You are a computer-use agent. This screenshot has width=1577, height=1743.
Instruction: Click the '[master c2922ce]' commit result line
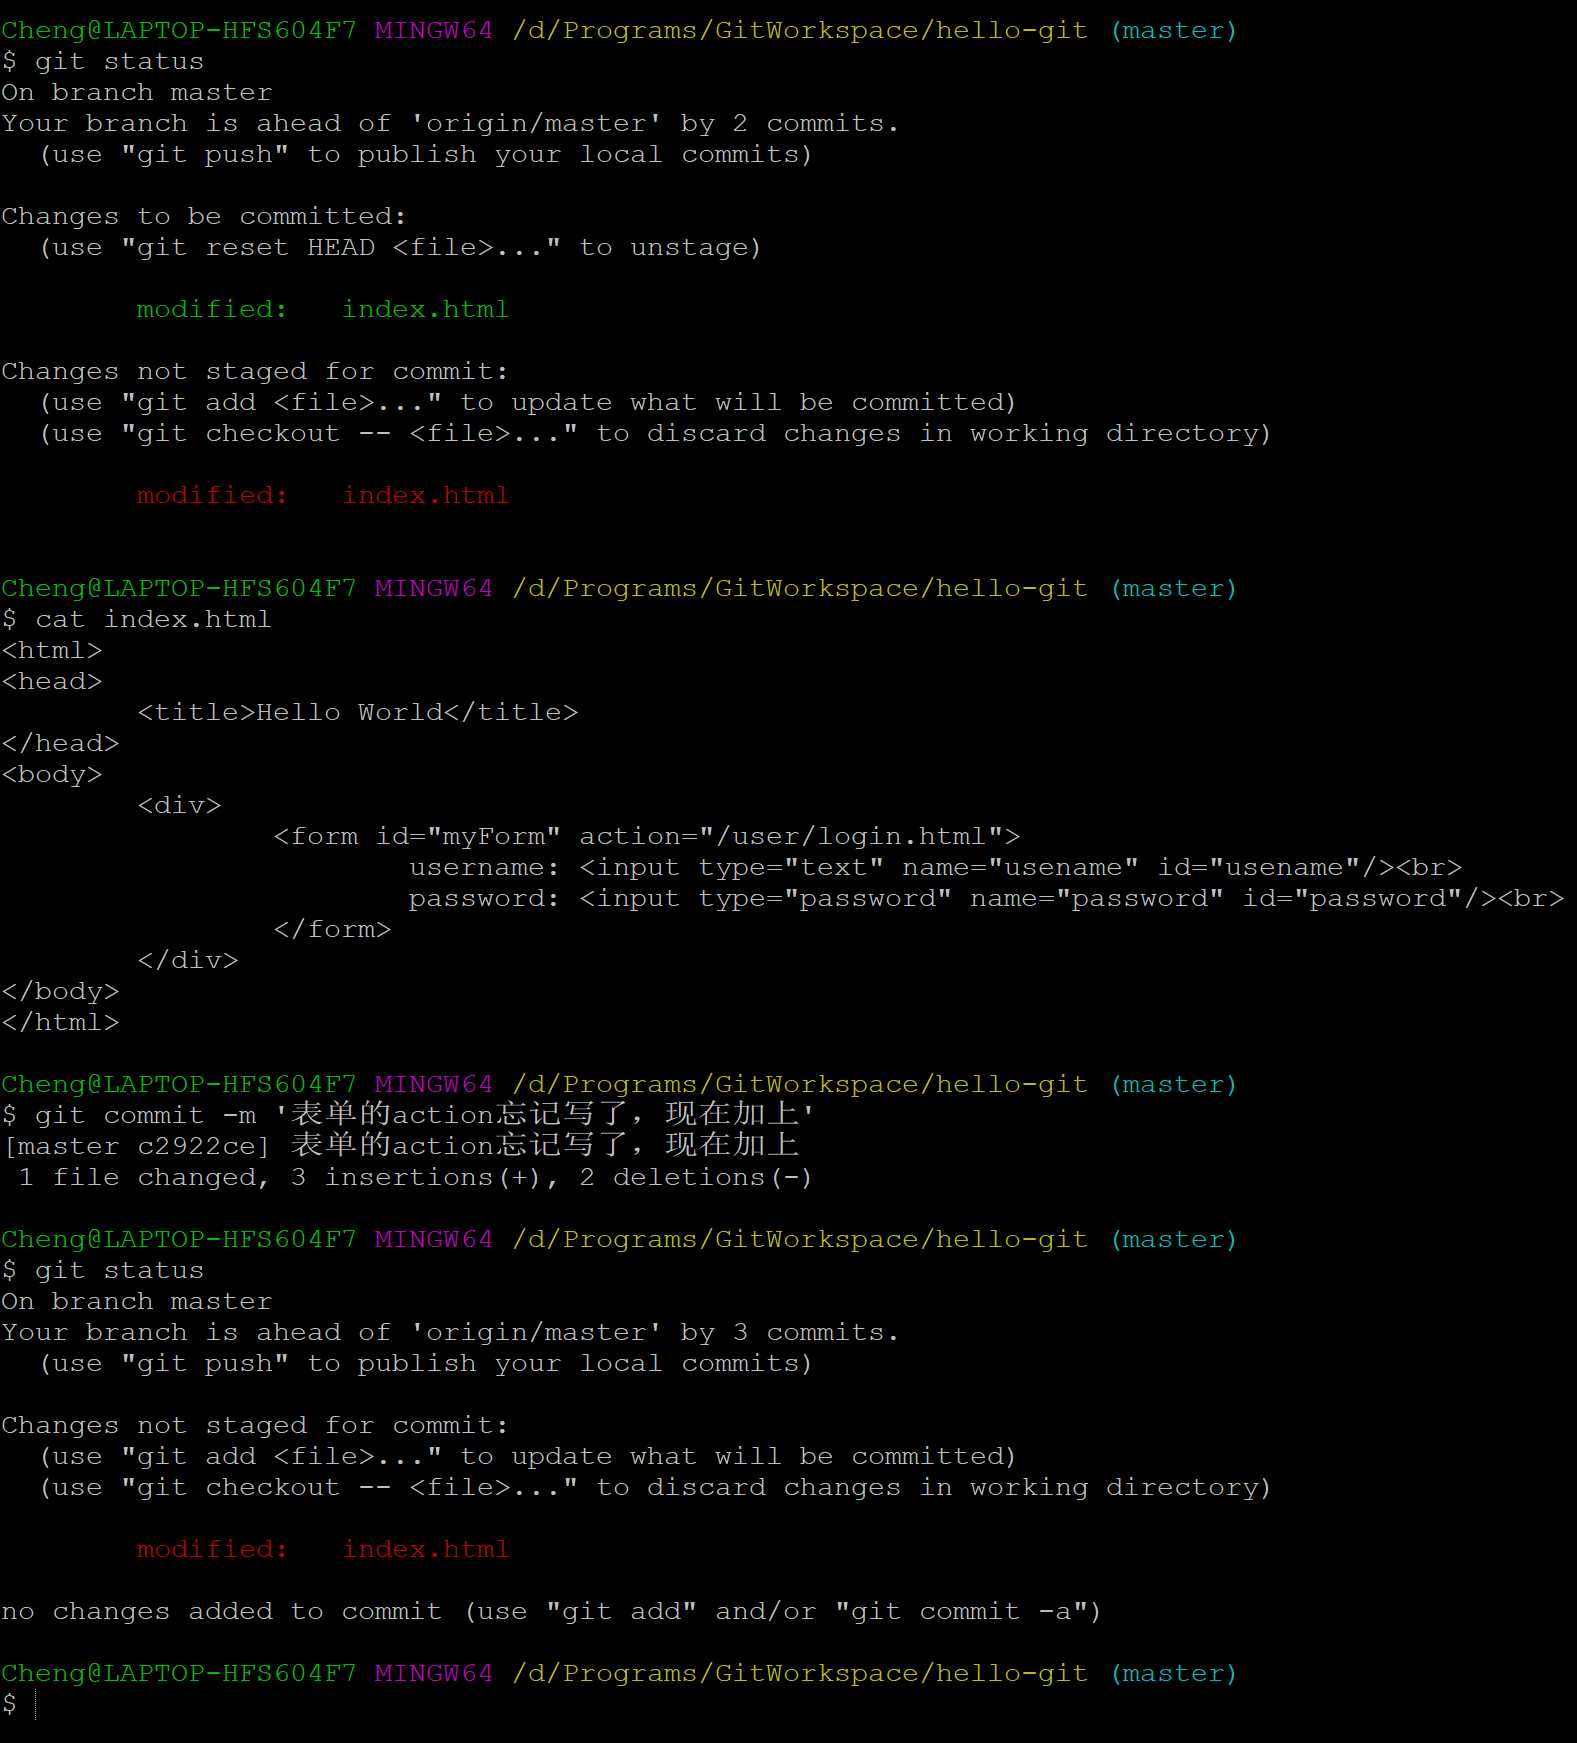coord(401,1146)
